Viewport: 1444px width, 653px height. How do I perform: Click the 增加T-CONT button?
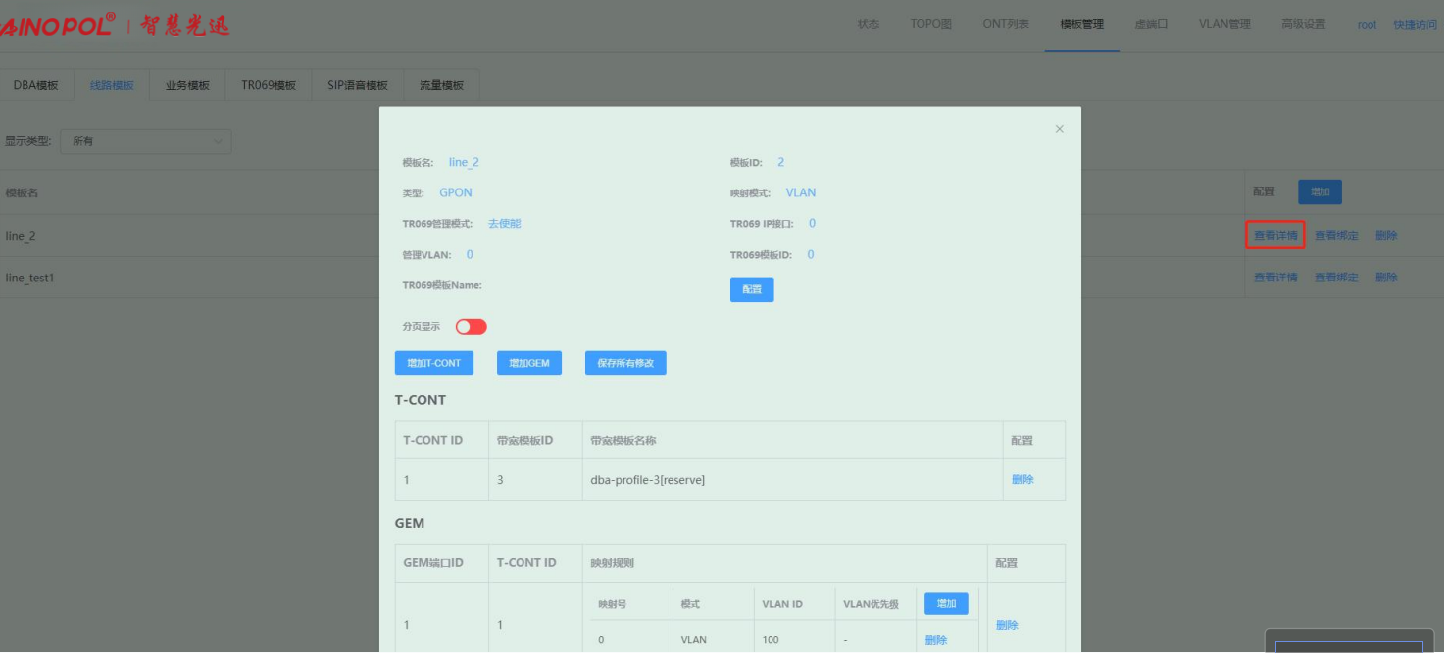434,363
